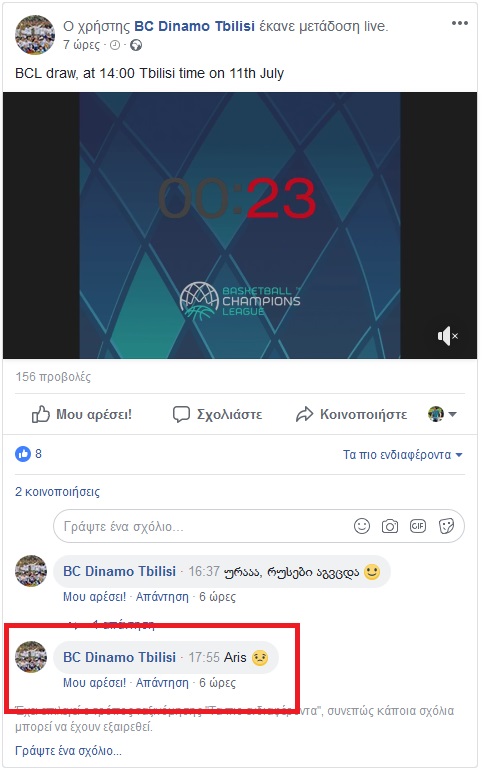490x775 pixels.
Task: Expand the Τα πιο ενδιαφέροντα sort dropdown
Action: pos(402,455)
